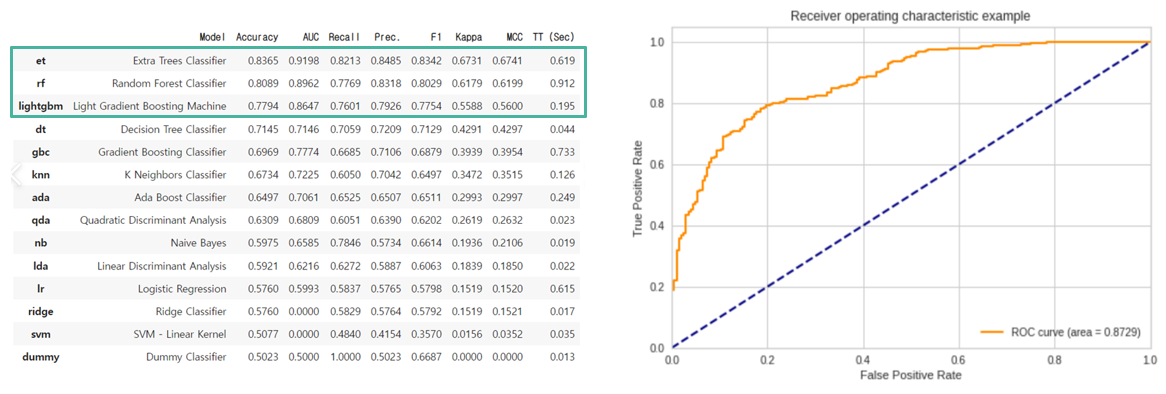The height and width of the screenshot is (394, 1166).
Task: Click Ada Boost Classifier model name
Action: point(179,197)
